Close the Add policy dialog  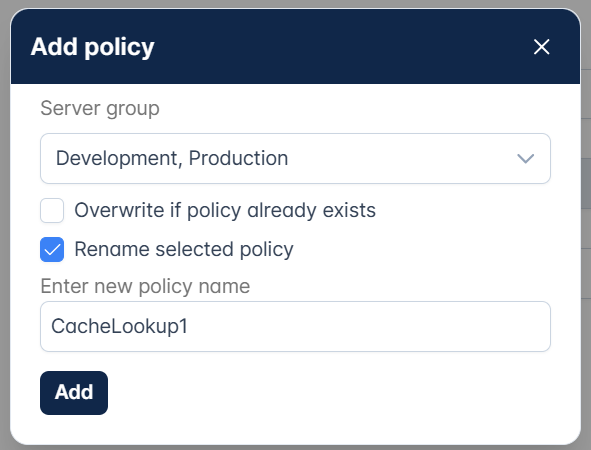(x=541, y=47)
